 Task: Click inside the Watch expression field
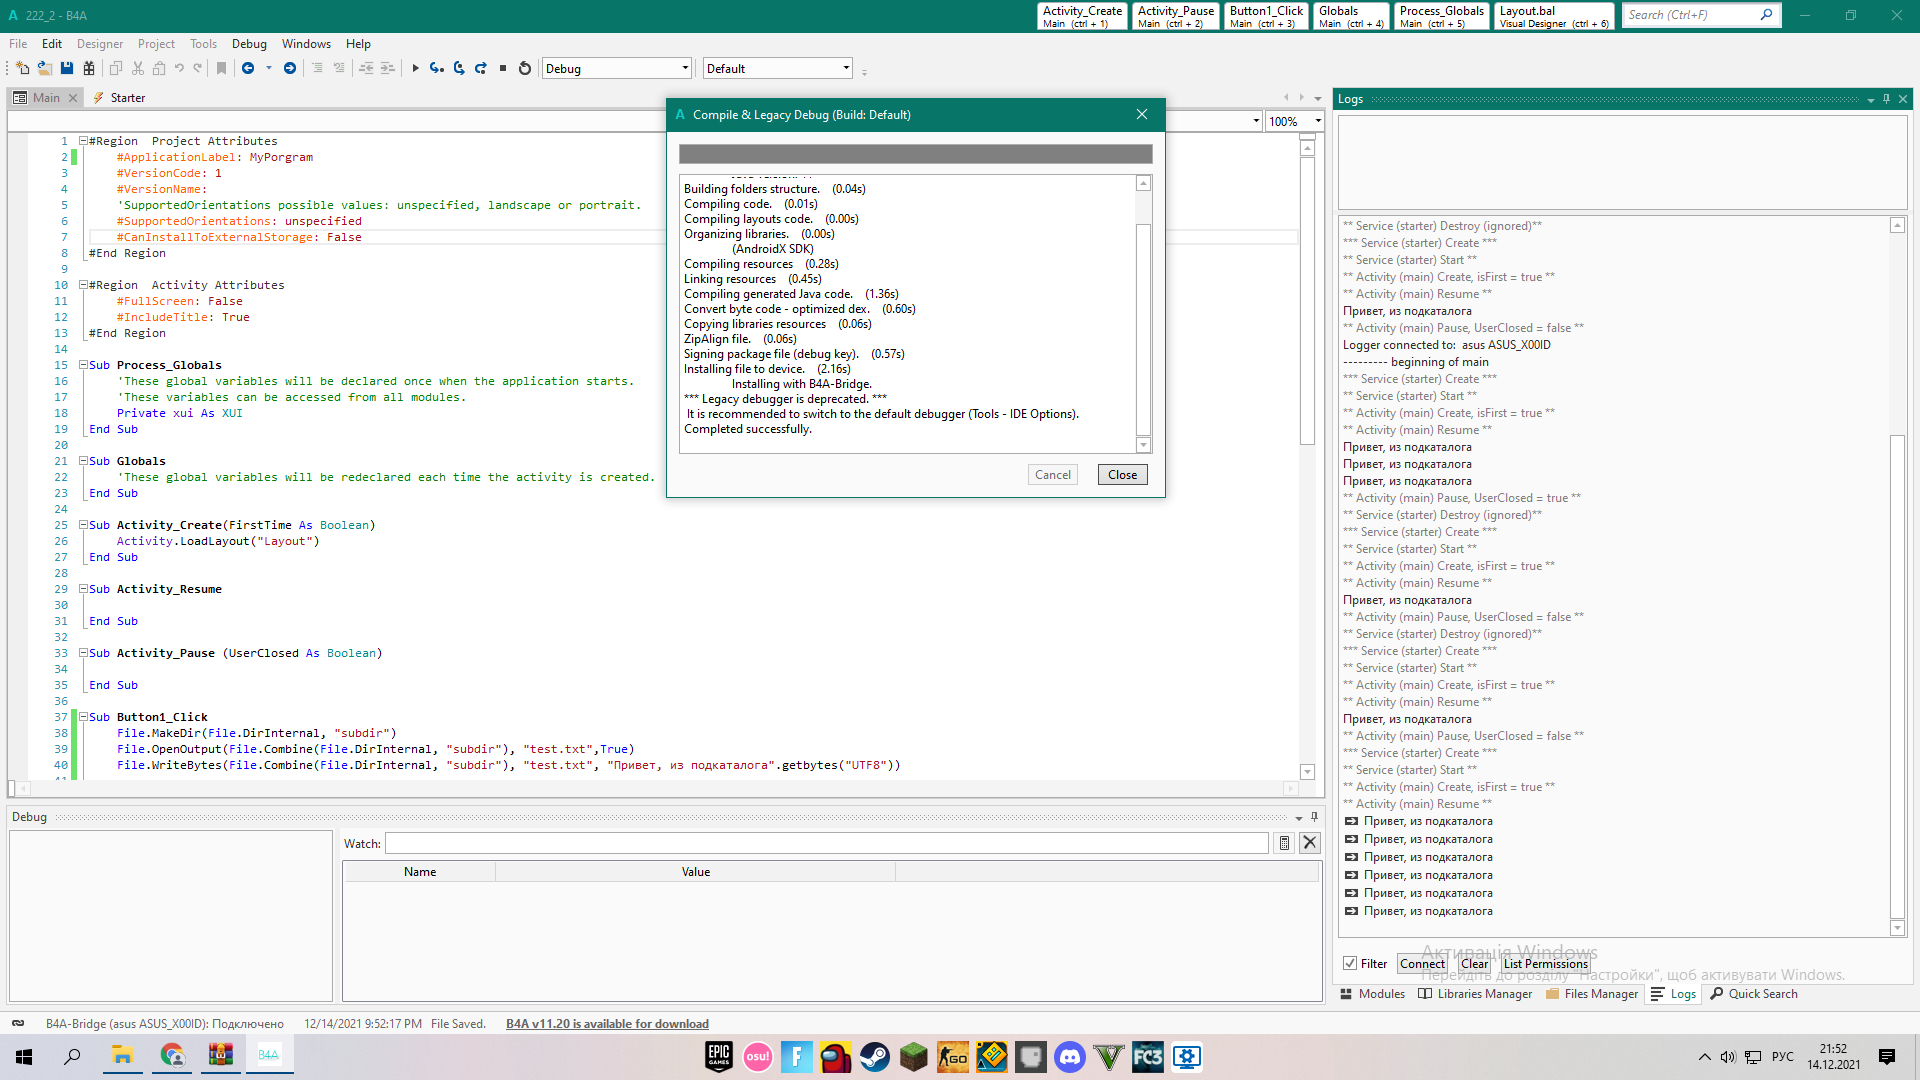tap(828, 843)
